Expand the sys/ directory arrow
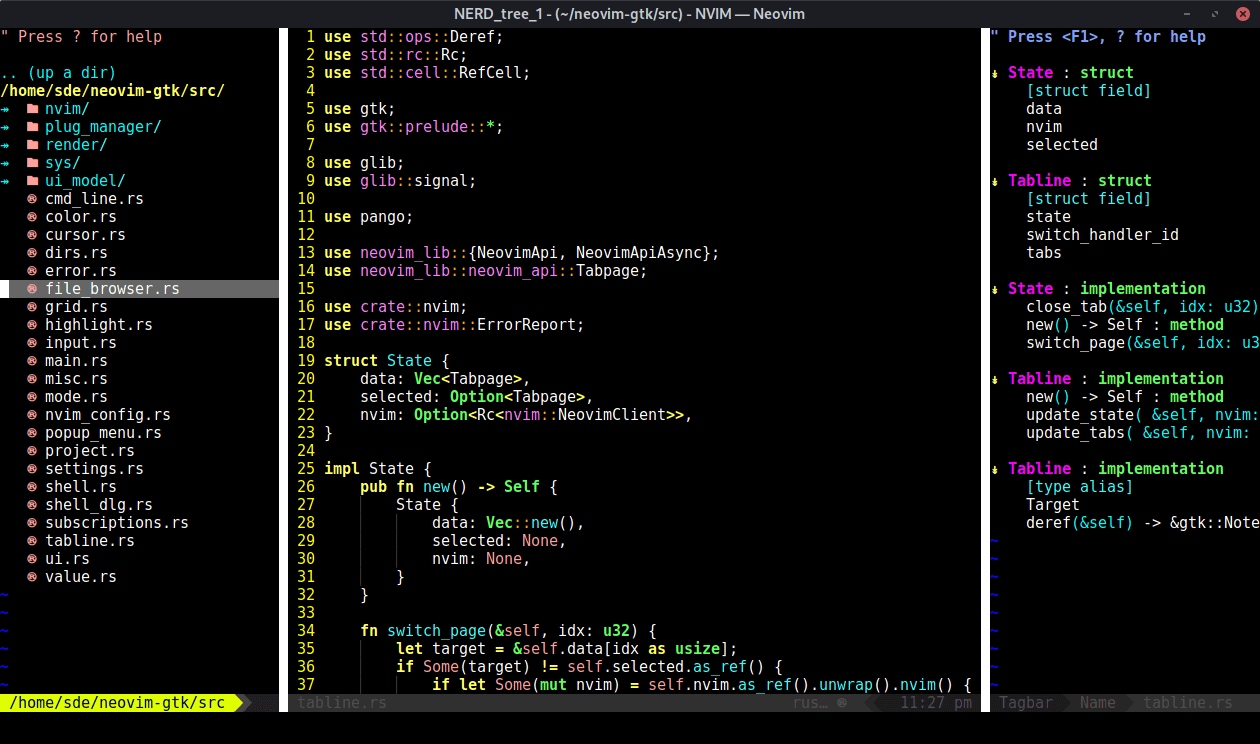This screenshot has width=1260, height=744. (x=5, y=163)
